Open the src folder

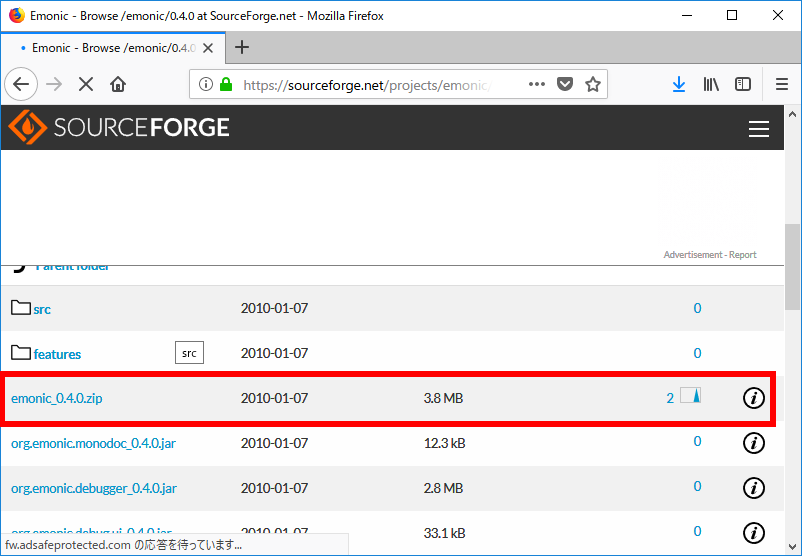point(42,309)
